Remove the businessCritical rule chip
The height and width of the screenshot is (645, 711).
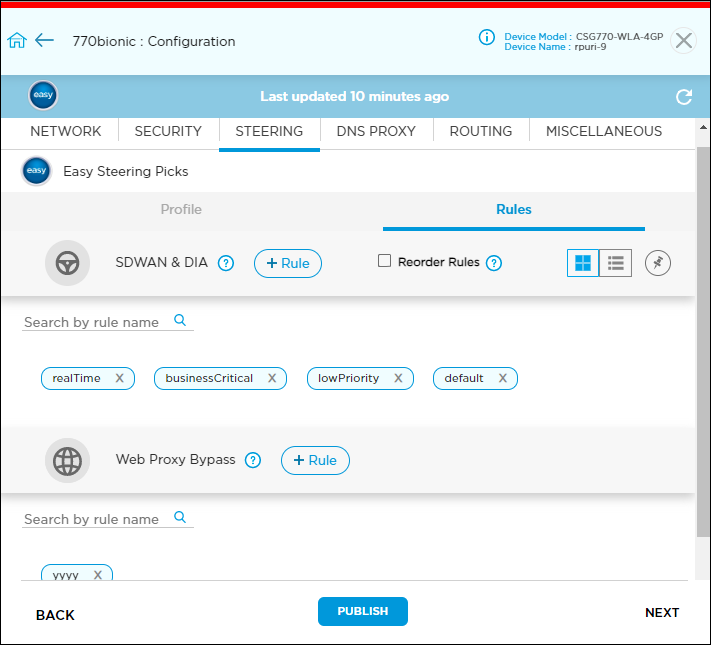[272, 378]
